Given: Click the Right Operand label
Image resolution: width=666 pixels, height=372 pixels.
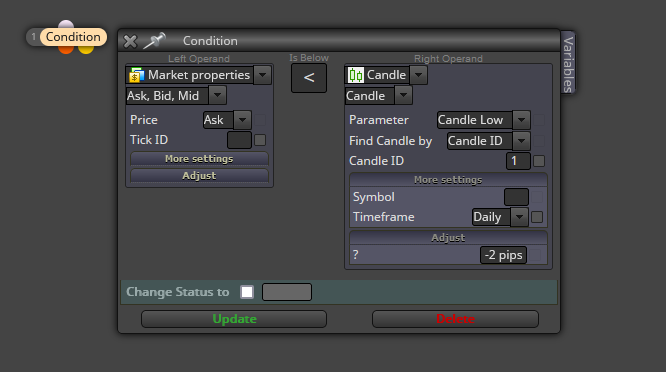Looking at the screenshot, I should point(448,59).
